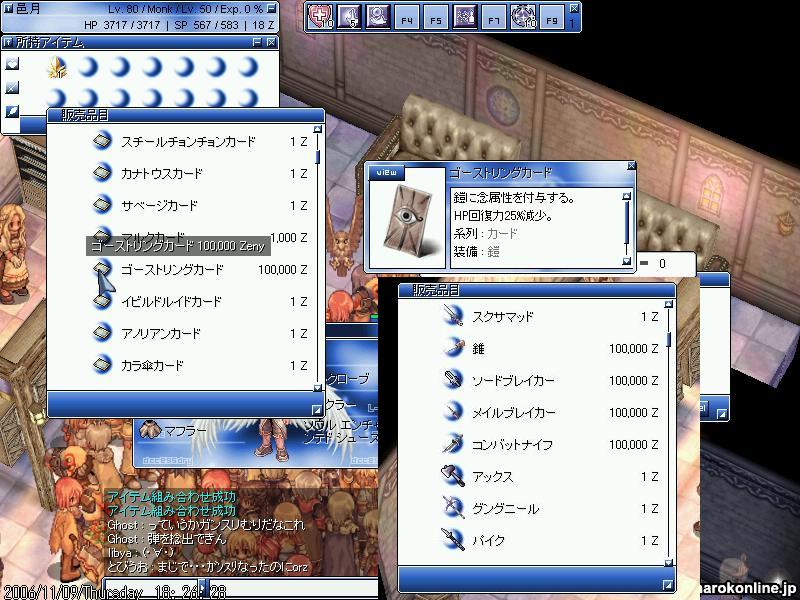The width and height of the screenshot is (800, 600).
Task: Select the "ゴーストリングカード" row name in the card shop
Action: tap(172, 270)
